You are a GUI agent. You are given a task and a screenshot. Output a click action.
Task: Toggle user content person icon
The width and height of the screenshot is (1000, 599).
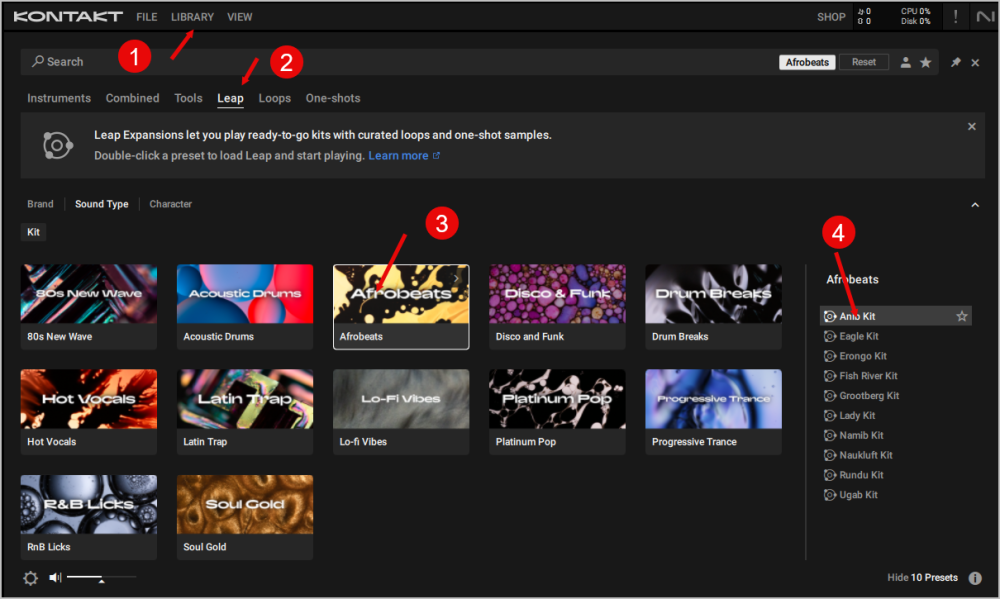(x=905, y=62)
